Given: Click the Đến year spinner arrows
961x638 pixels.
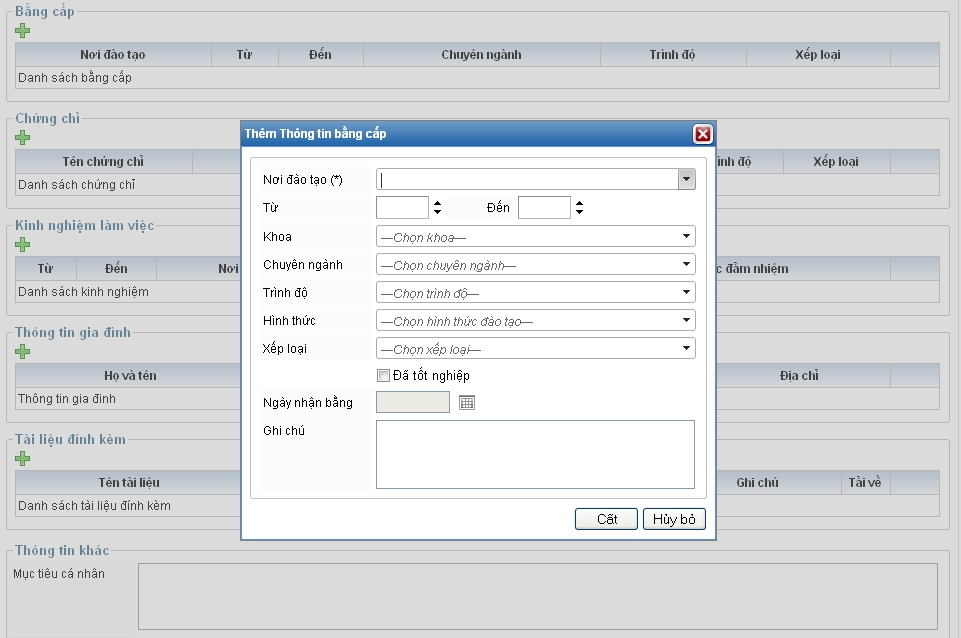Looking at the screenshot, I should 579,208.
